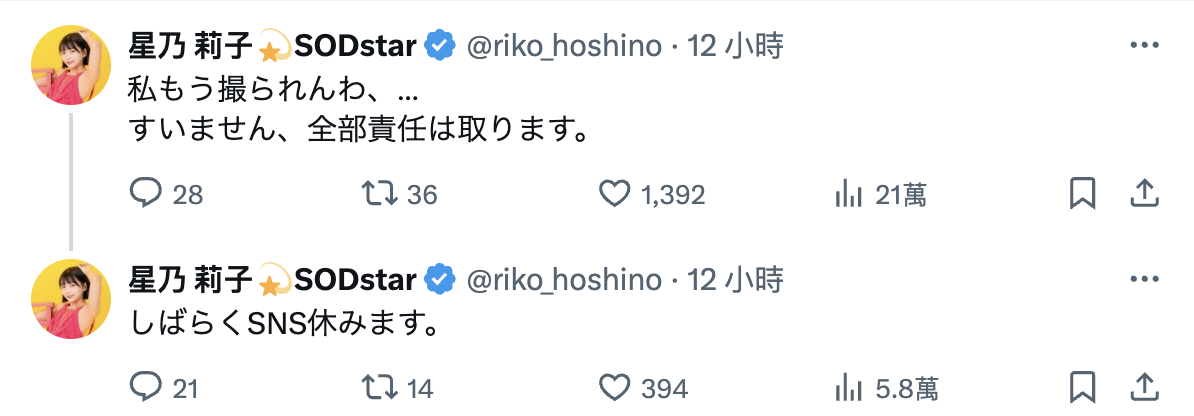Open more options menu on second tweet
The width and height of the screenshot is (1194, 416).
point(1143,279)
